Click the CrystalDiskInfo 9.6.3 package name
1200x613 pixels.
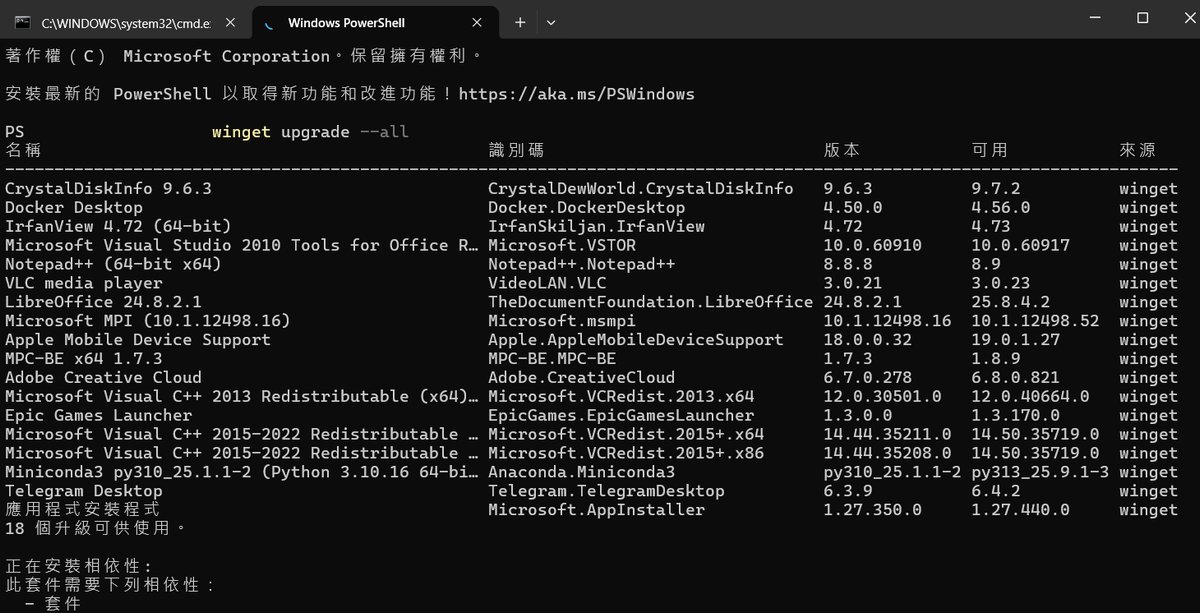[108, 188]
